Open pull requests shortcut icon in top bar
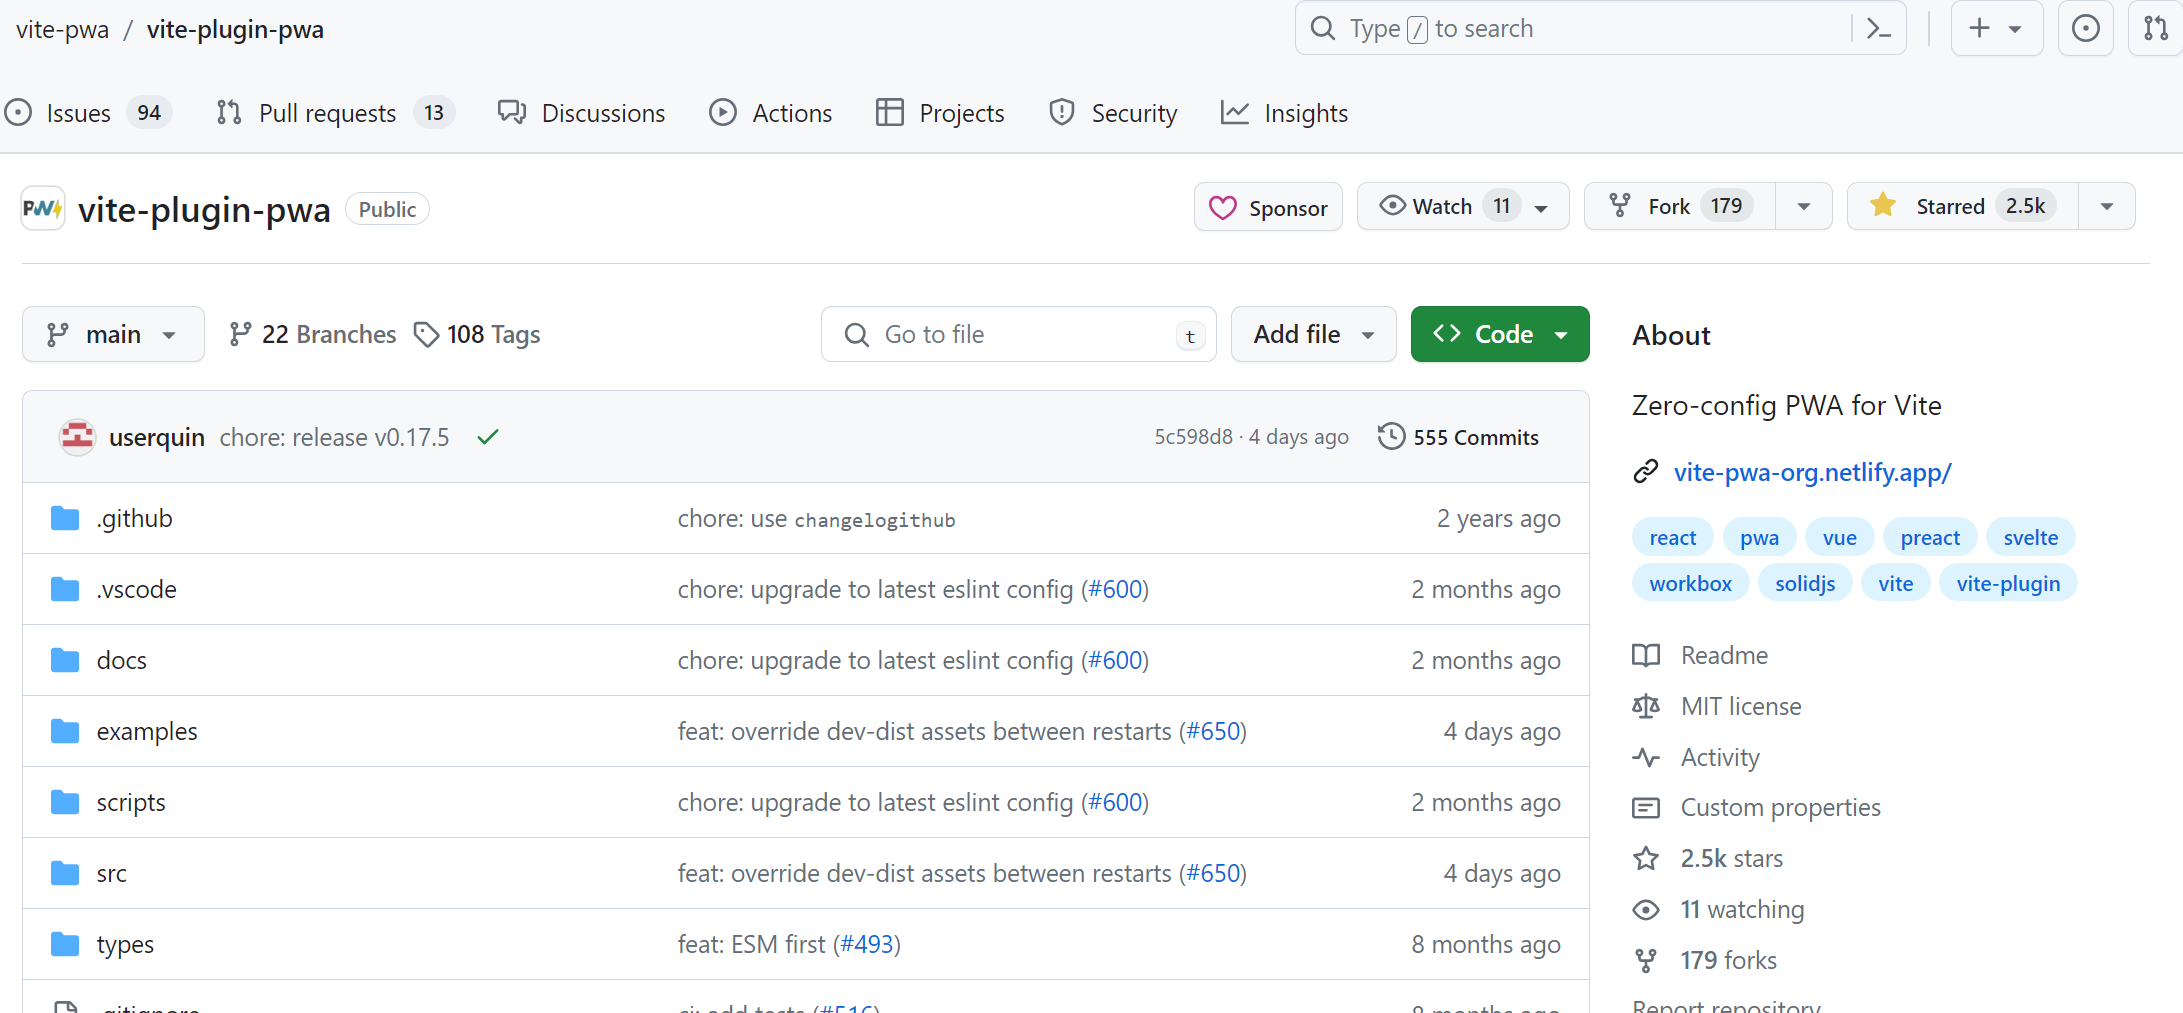 point(2156,28)
